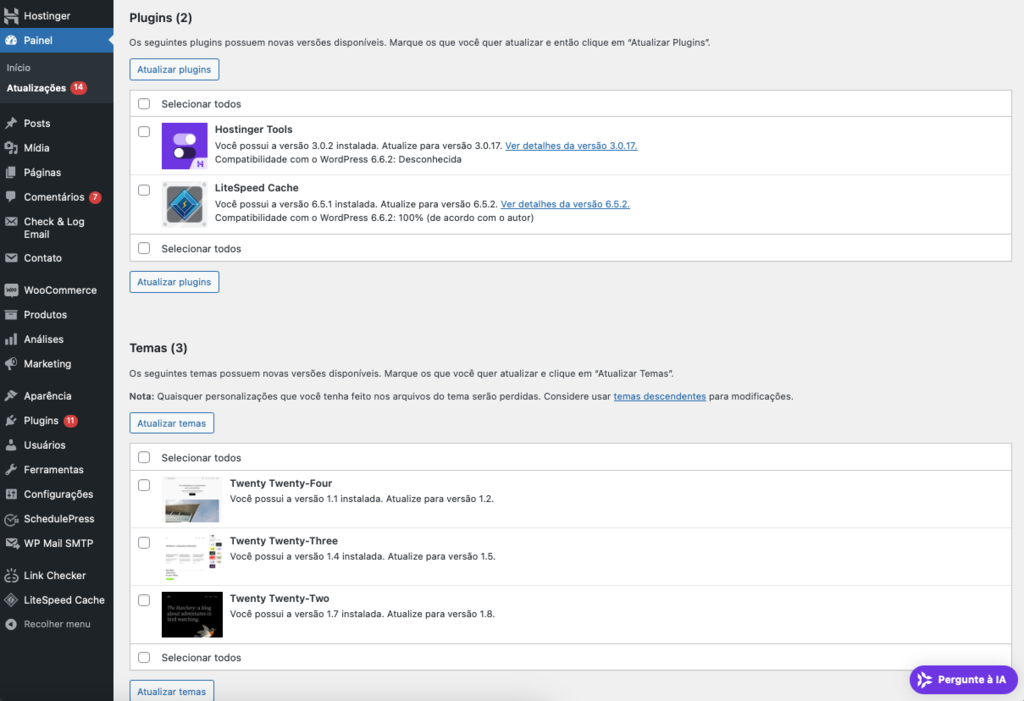Image resolution: width=1024 pixels, height=701 pixels.
Task: Check the Hostinger Tools plugin checkbox
Action: 143,132
